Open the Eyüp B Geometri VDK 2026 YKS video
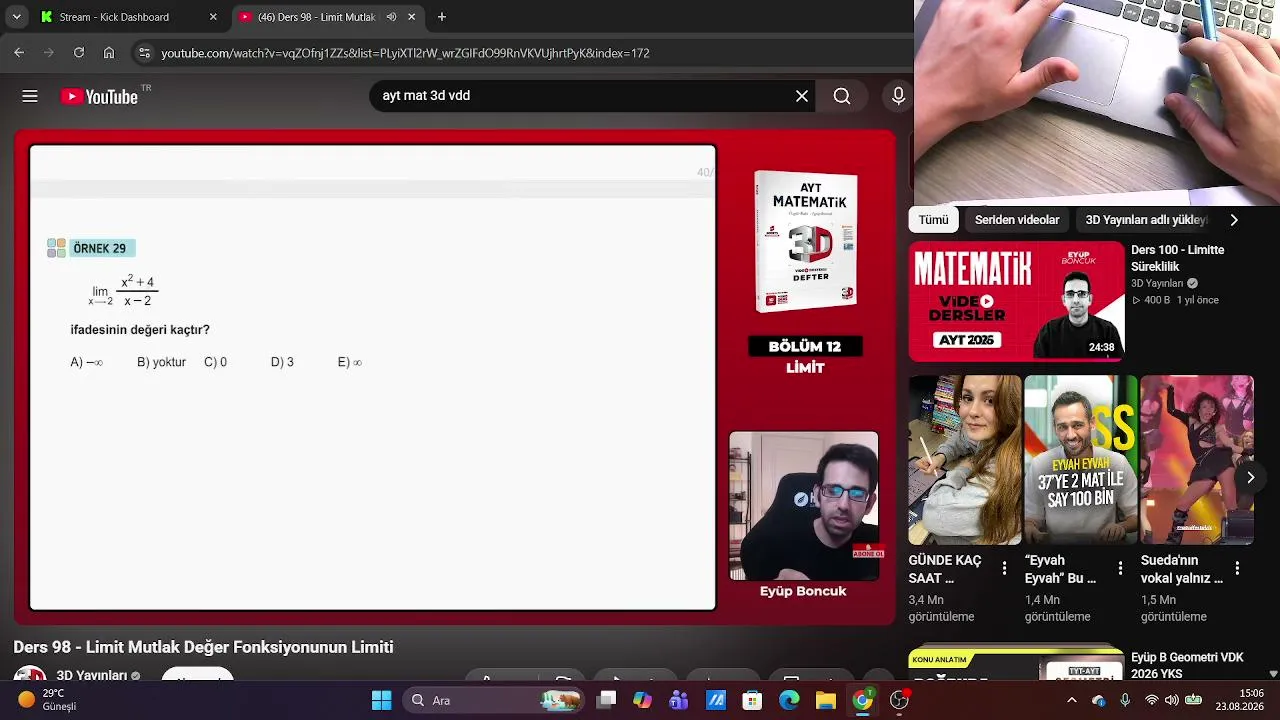Image resolution: width=1280 pixels, height=720 pixels. click(x=1187, y=665)
